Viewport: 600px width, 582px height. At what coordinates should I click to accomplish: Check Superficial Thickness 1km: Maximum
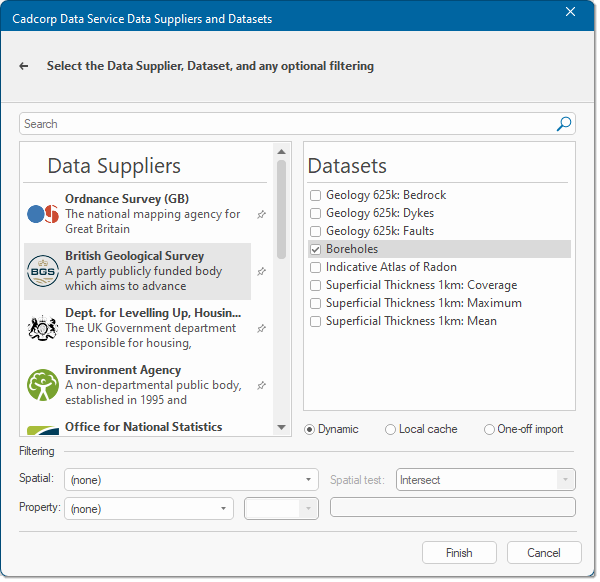pyautogui.click(x=315, y=303)
